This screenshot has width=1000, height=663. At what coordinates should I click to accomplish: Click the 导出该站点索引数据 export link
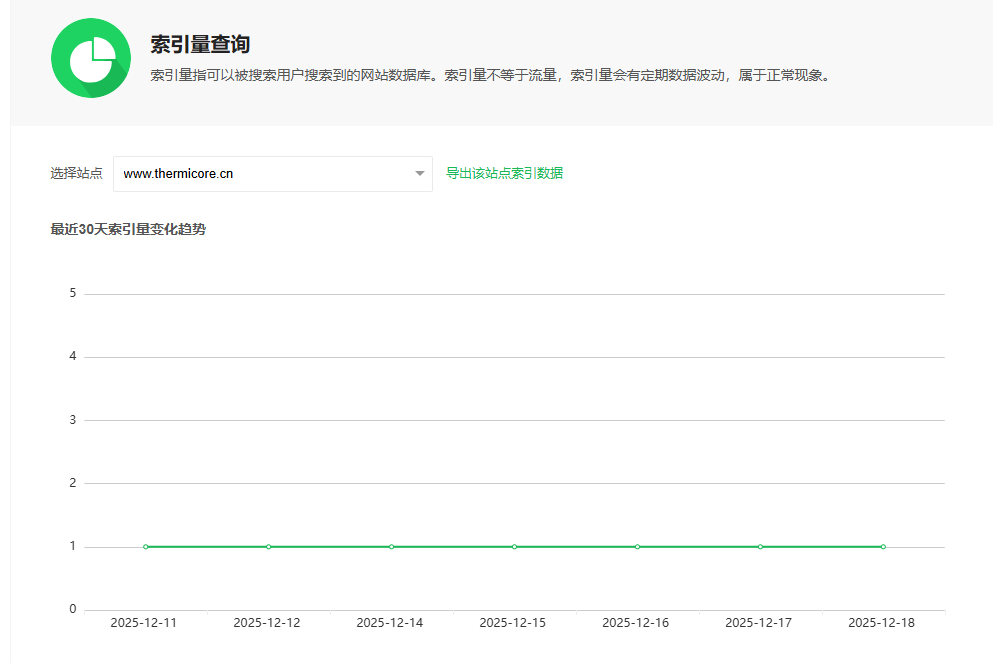coord(504,173)
